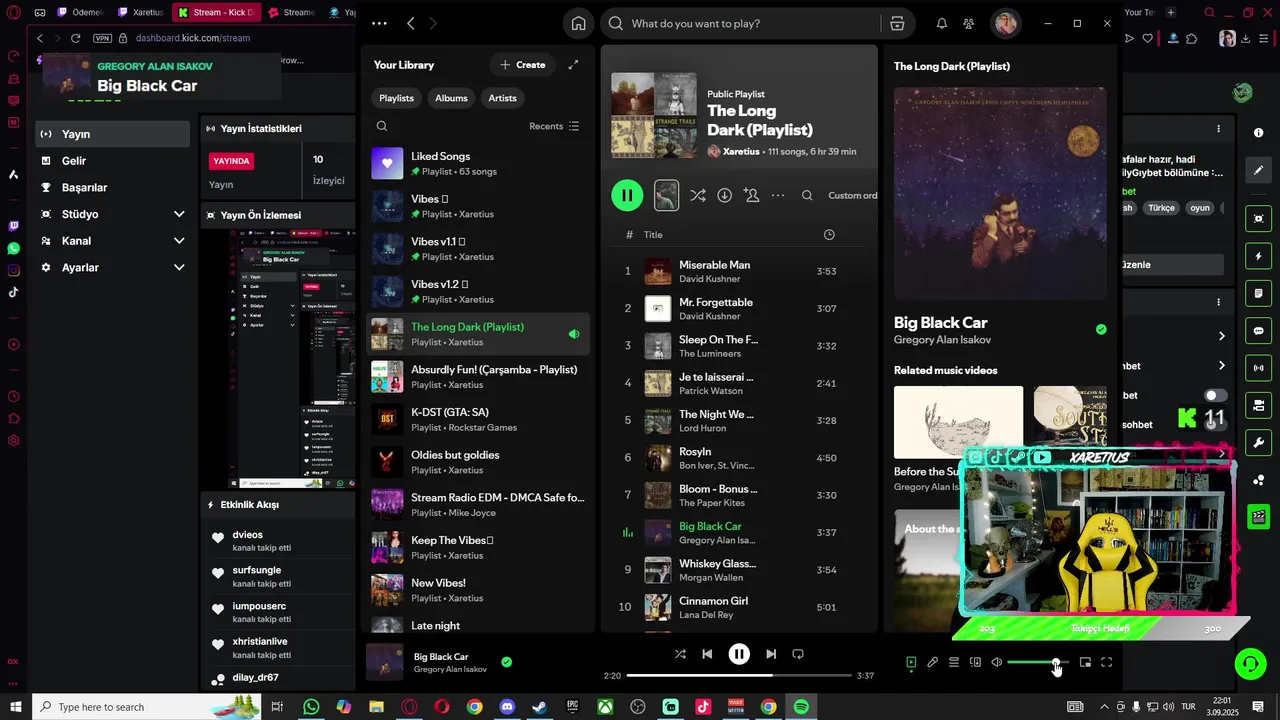Toggle the Kick chat switch
1280x720 pixels.
pos(1216,395)
